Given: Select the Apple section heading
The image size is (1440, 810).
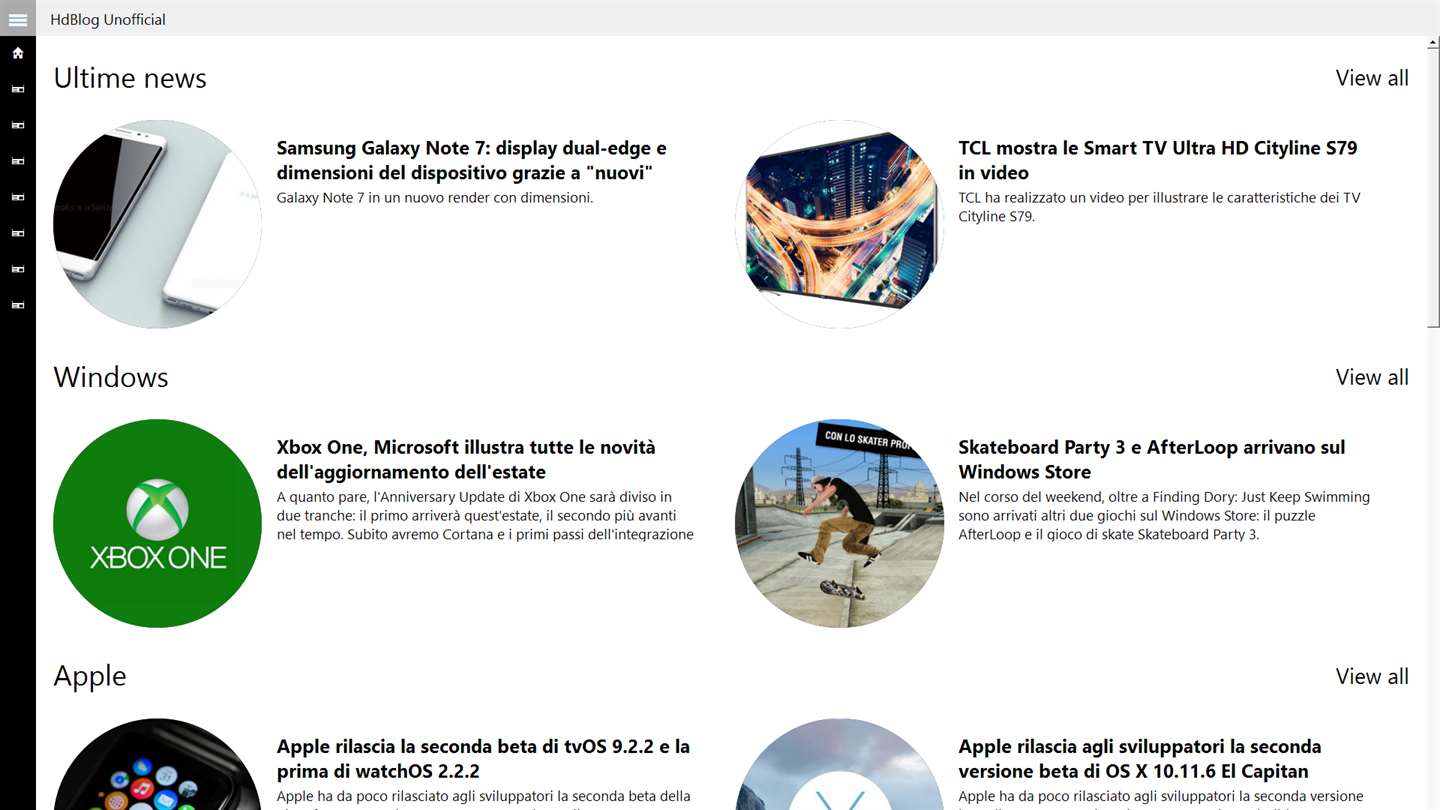Looking at the screenshot, I should 90,676.
